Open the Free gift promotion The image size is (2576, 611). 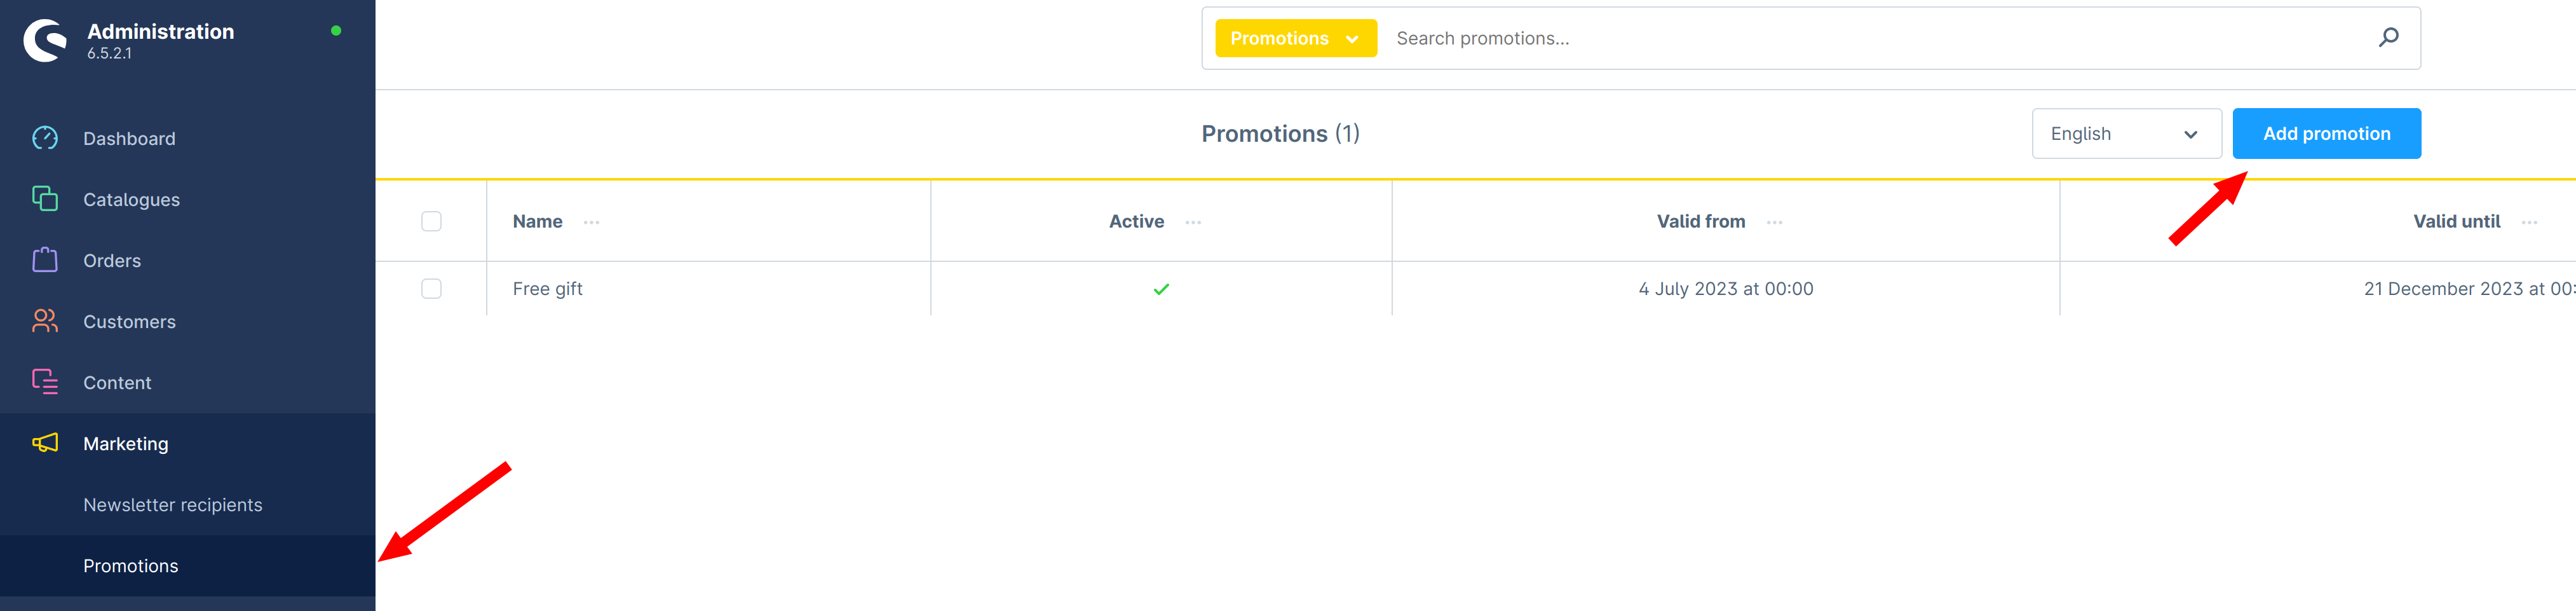pos(547,289)
